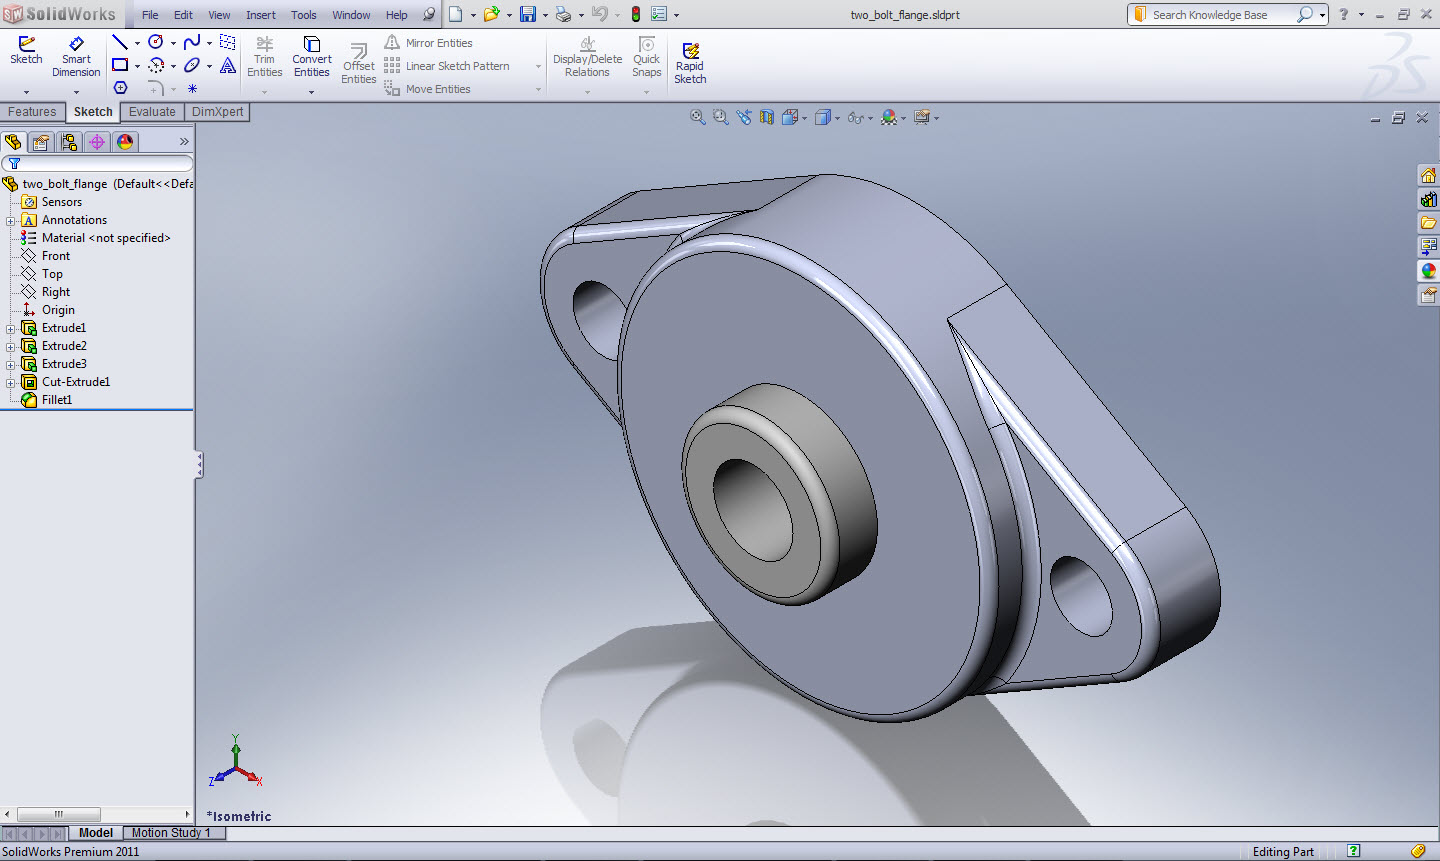The width and height of the screenshot is (1440, 861).
Task: Launch the Rapid Sketch tool
Action: coord(690,62)
